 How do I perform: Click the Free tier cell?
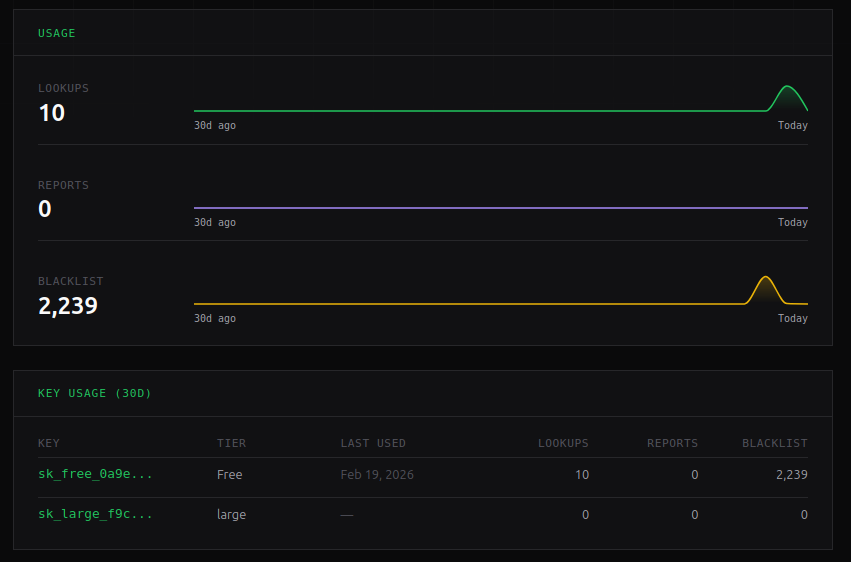(230, 475)
